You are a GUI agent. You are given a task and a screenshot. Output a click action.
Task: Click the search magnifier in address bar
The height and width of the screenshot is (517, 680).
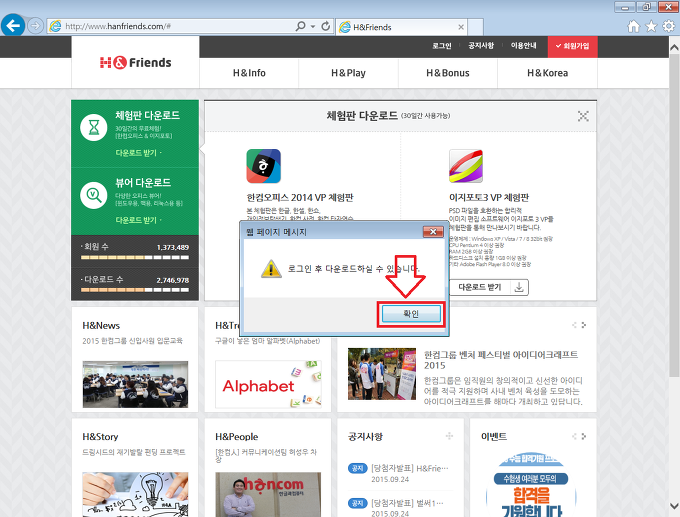coord(300,26)
